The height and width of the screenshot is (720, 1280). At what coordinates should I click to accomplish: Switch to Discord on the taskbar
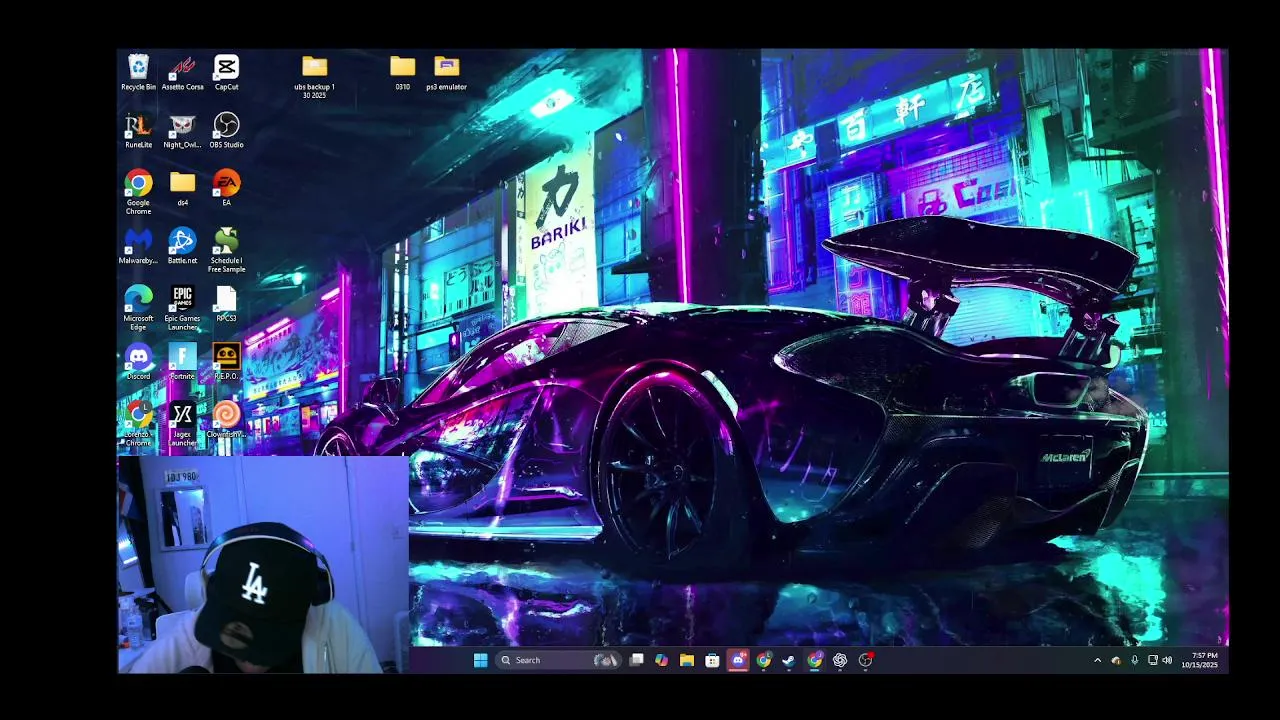[738, 660]
